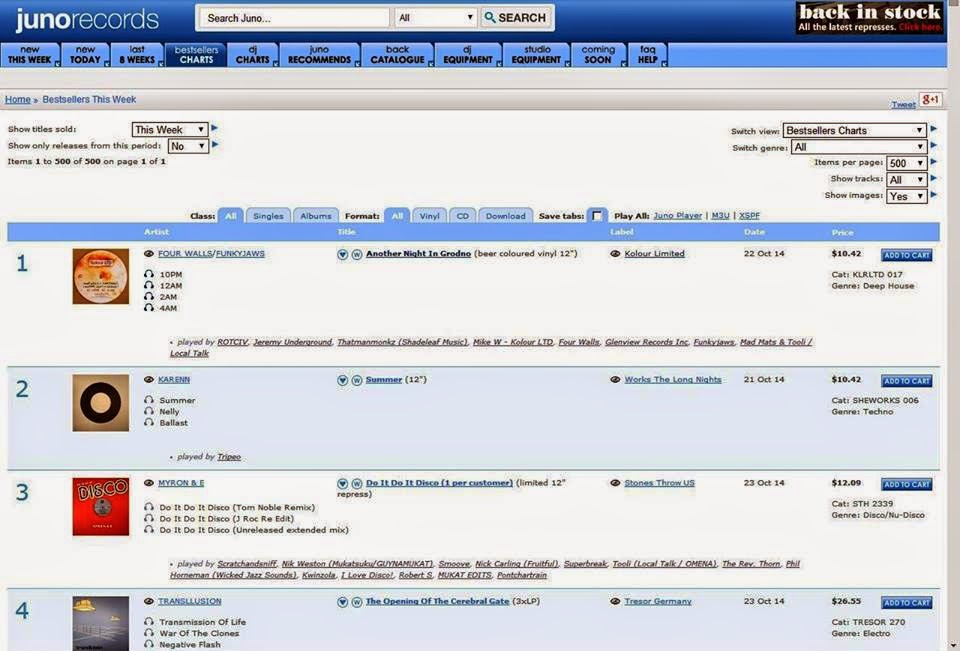
Task: Click eye icon beside Tresor Germany label
Action: pos(615,601)
